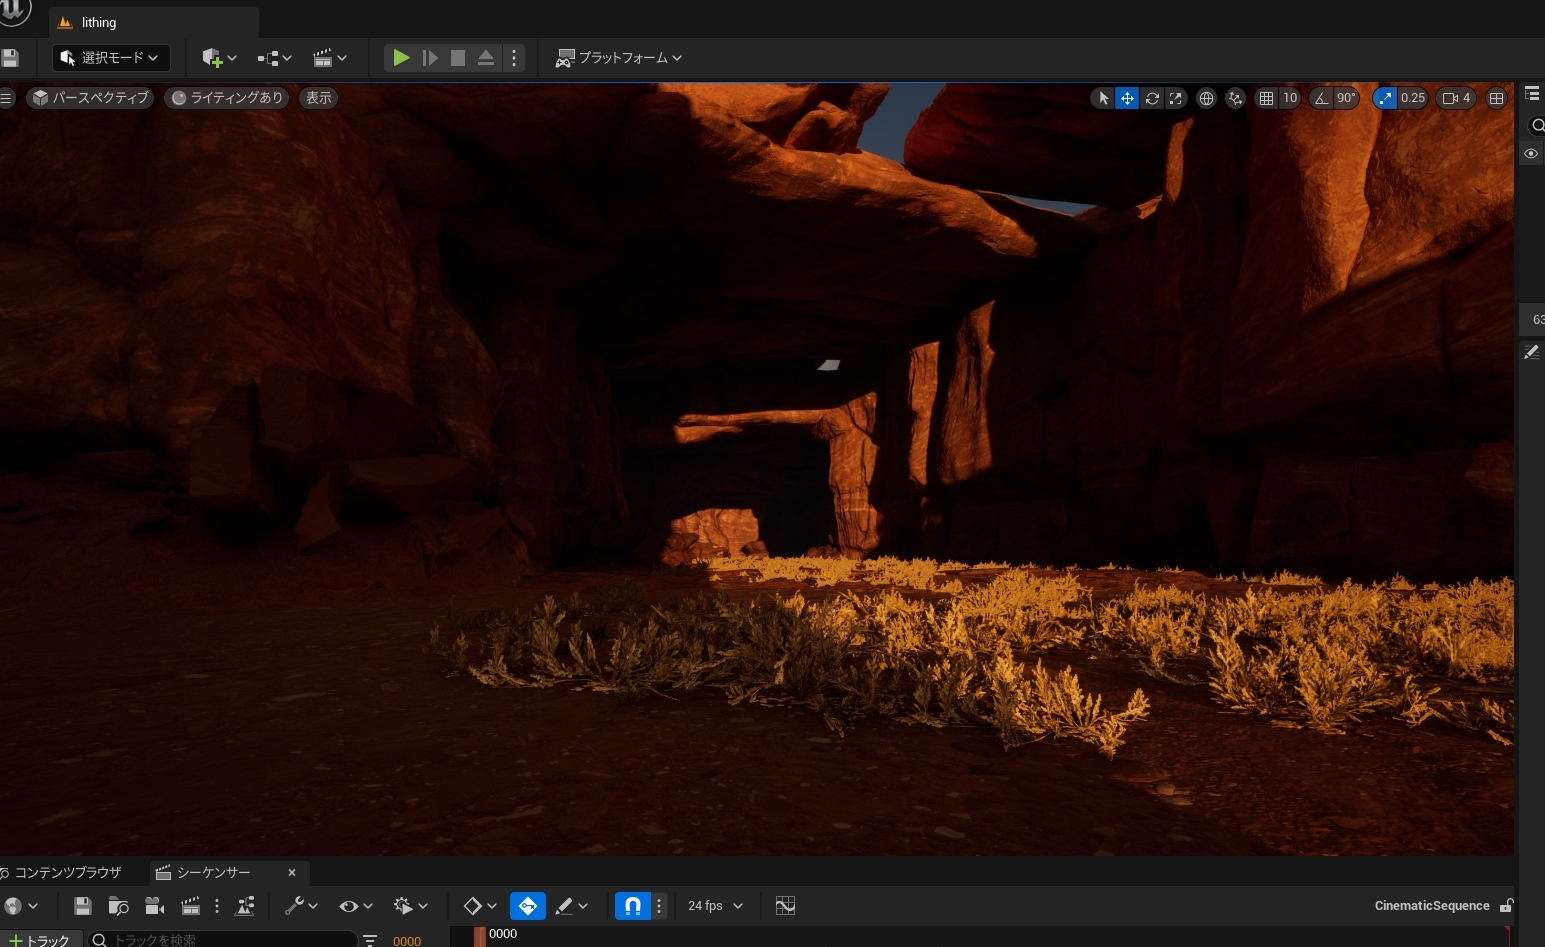Click the sequencer camera icon

click(154, 906)
